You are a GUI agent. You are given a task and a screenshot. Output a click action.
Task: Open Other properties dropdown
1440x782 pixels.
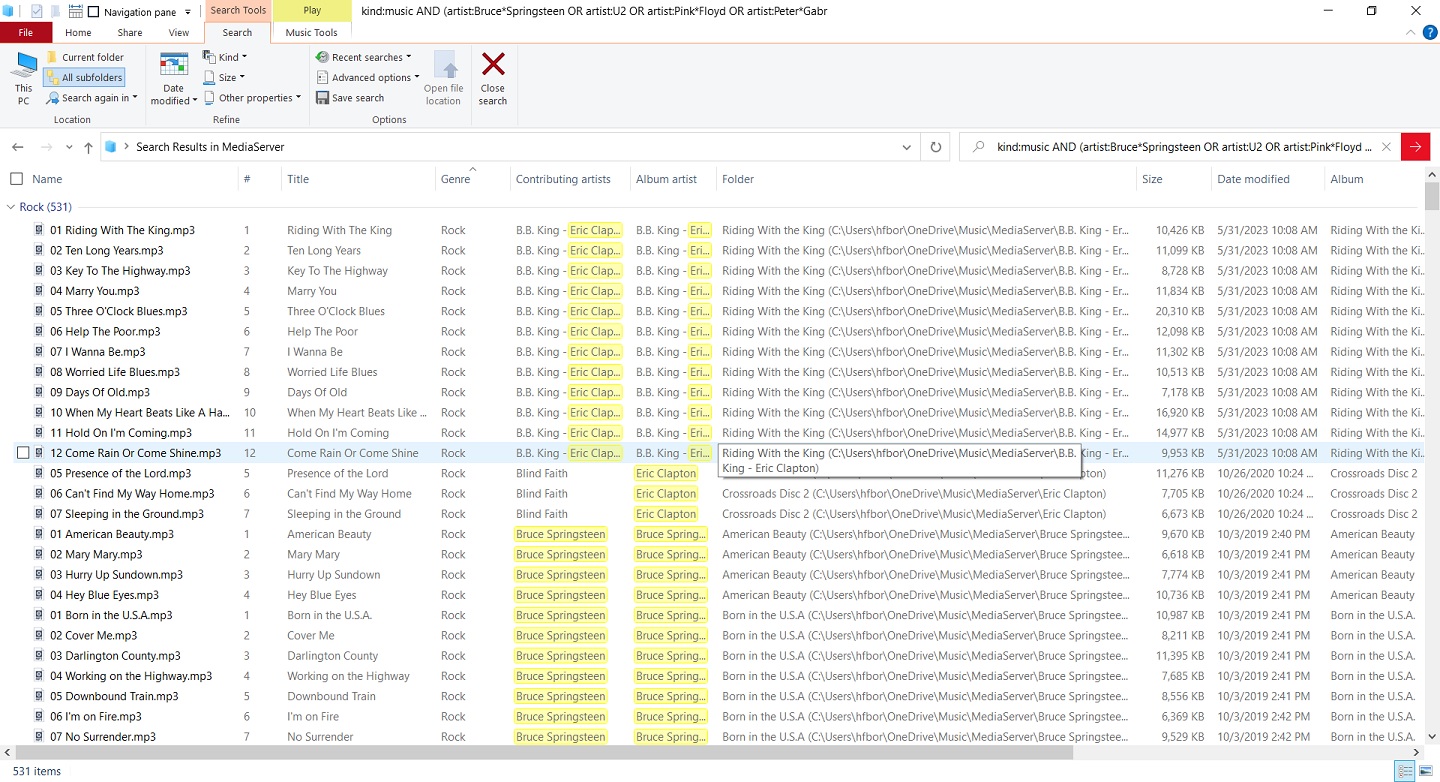coord(252,98)
